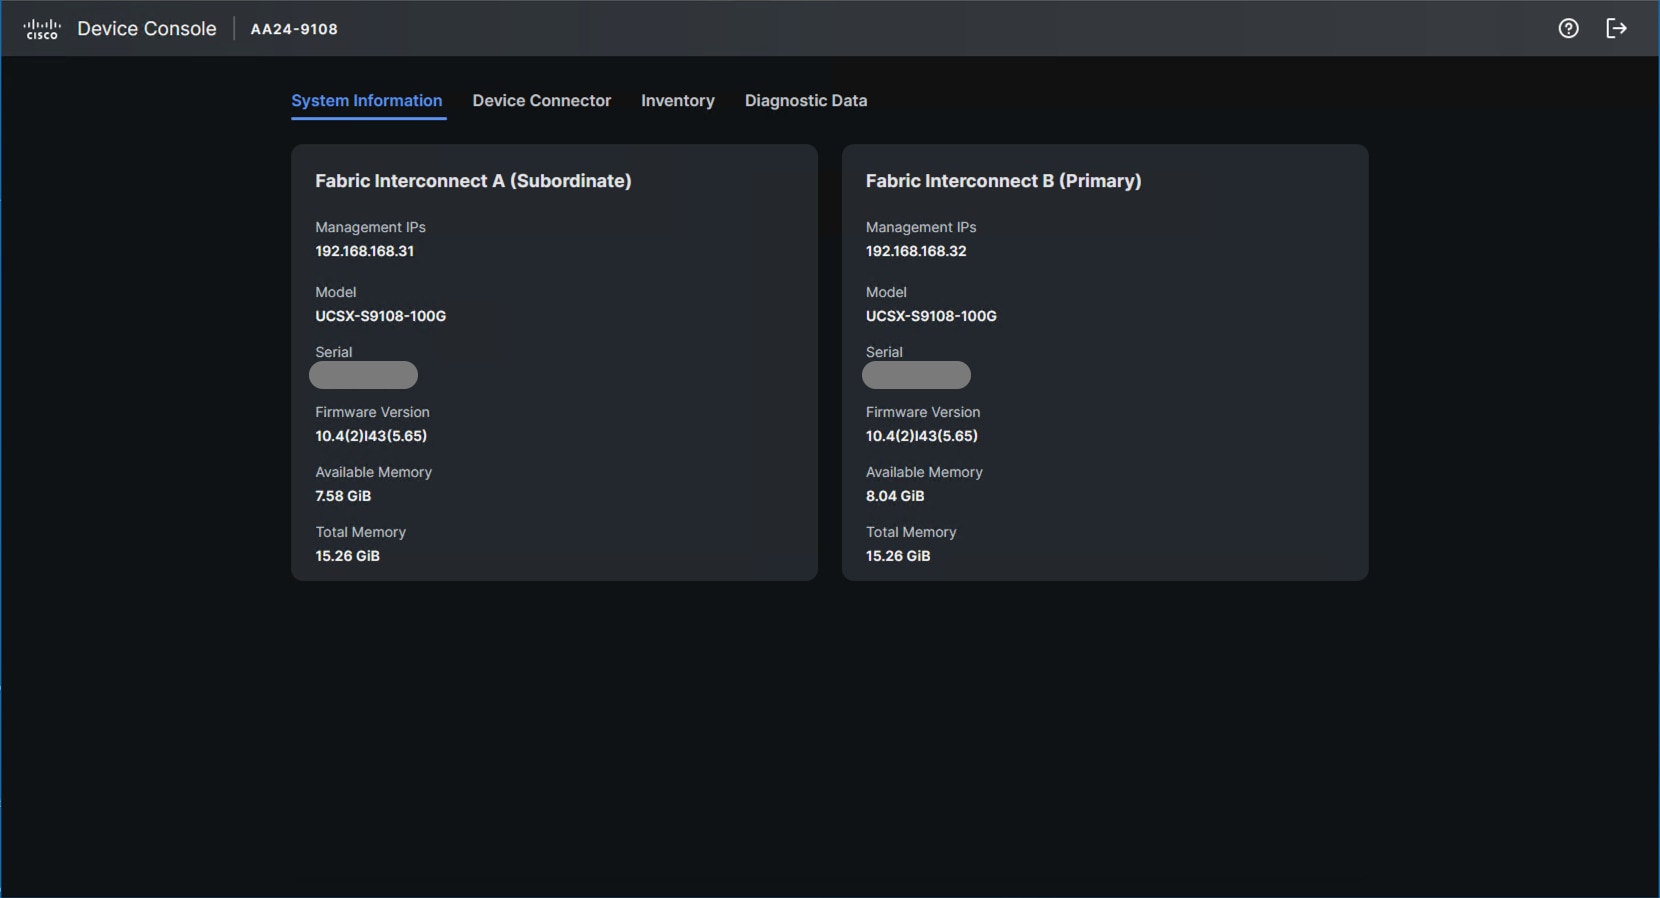Select management IP 192.168.168.32
This screenshot has height=898, width=1660.
[916, 251]
